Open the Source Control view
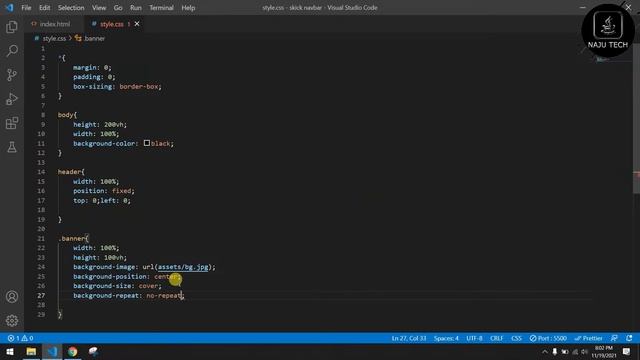Image resolution: width=640 pixels, height=360 pixels. [x=12, y=75]
